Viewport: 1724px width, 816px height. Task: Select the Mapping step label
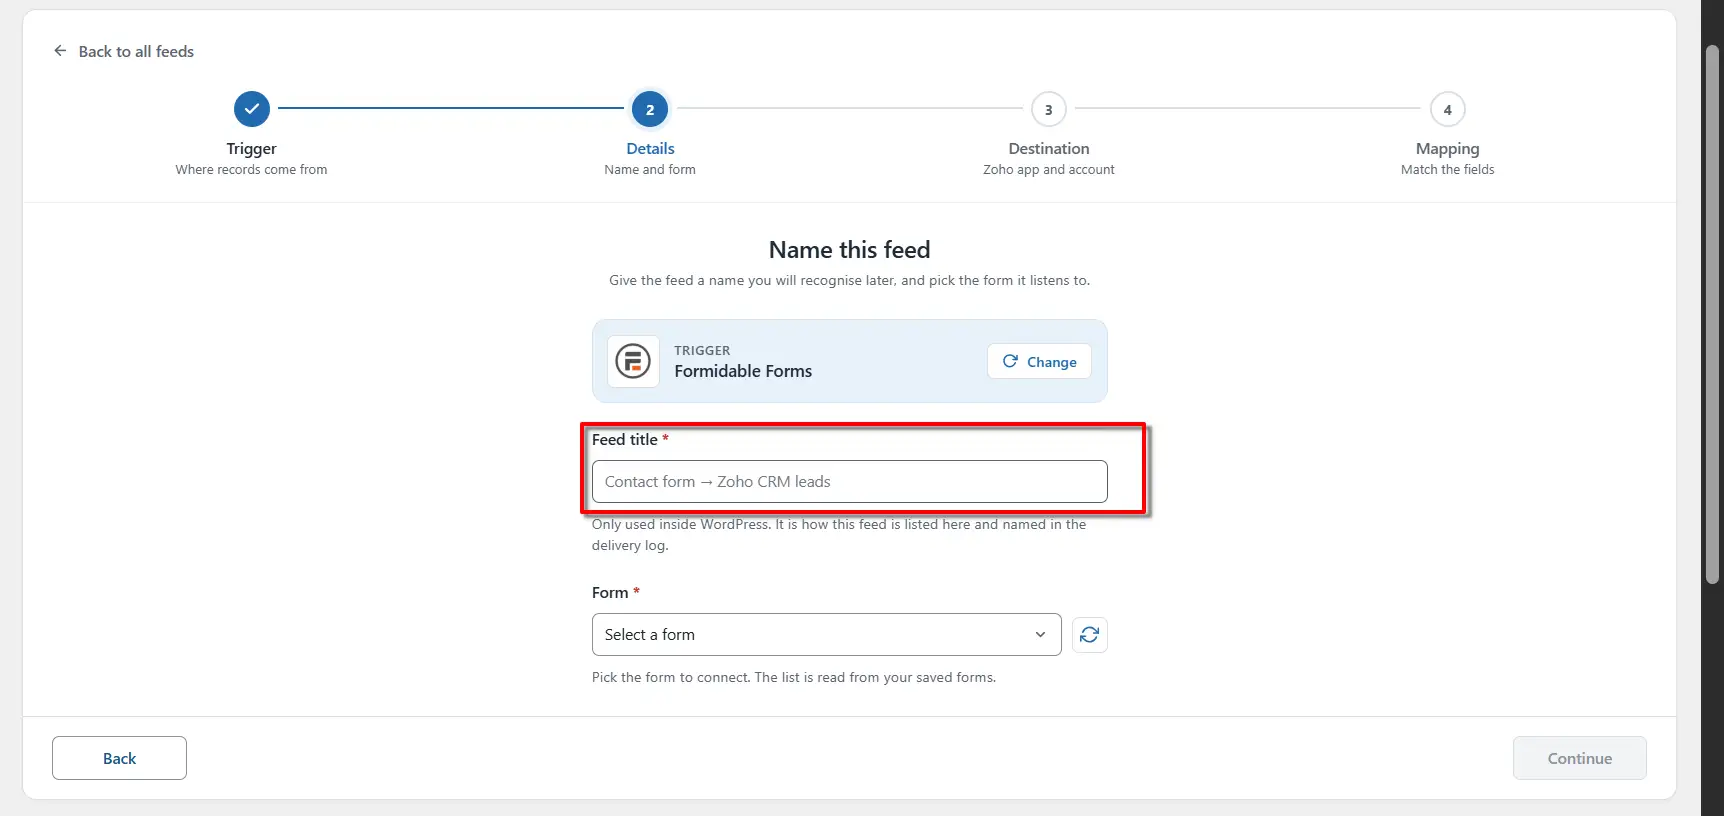(x=1447, y=148)
